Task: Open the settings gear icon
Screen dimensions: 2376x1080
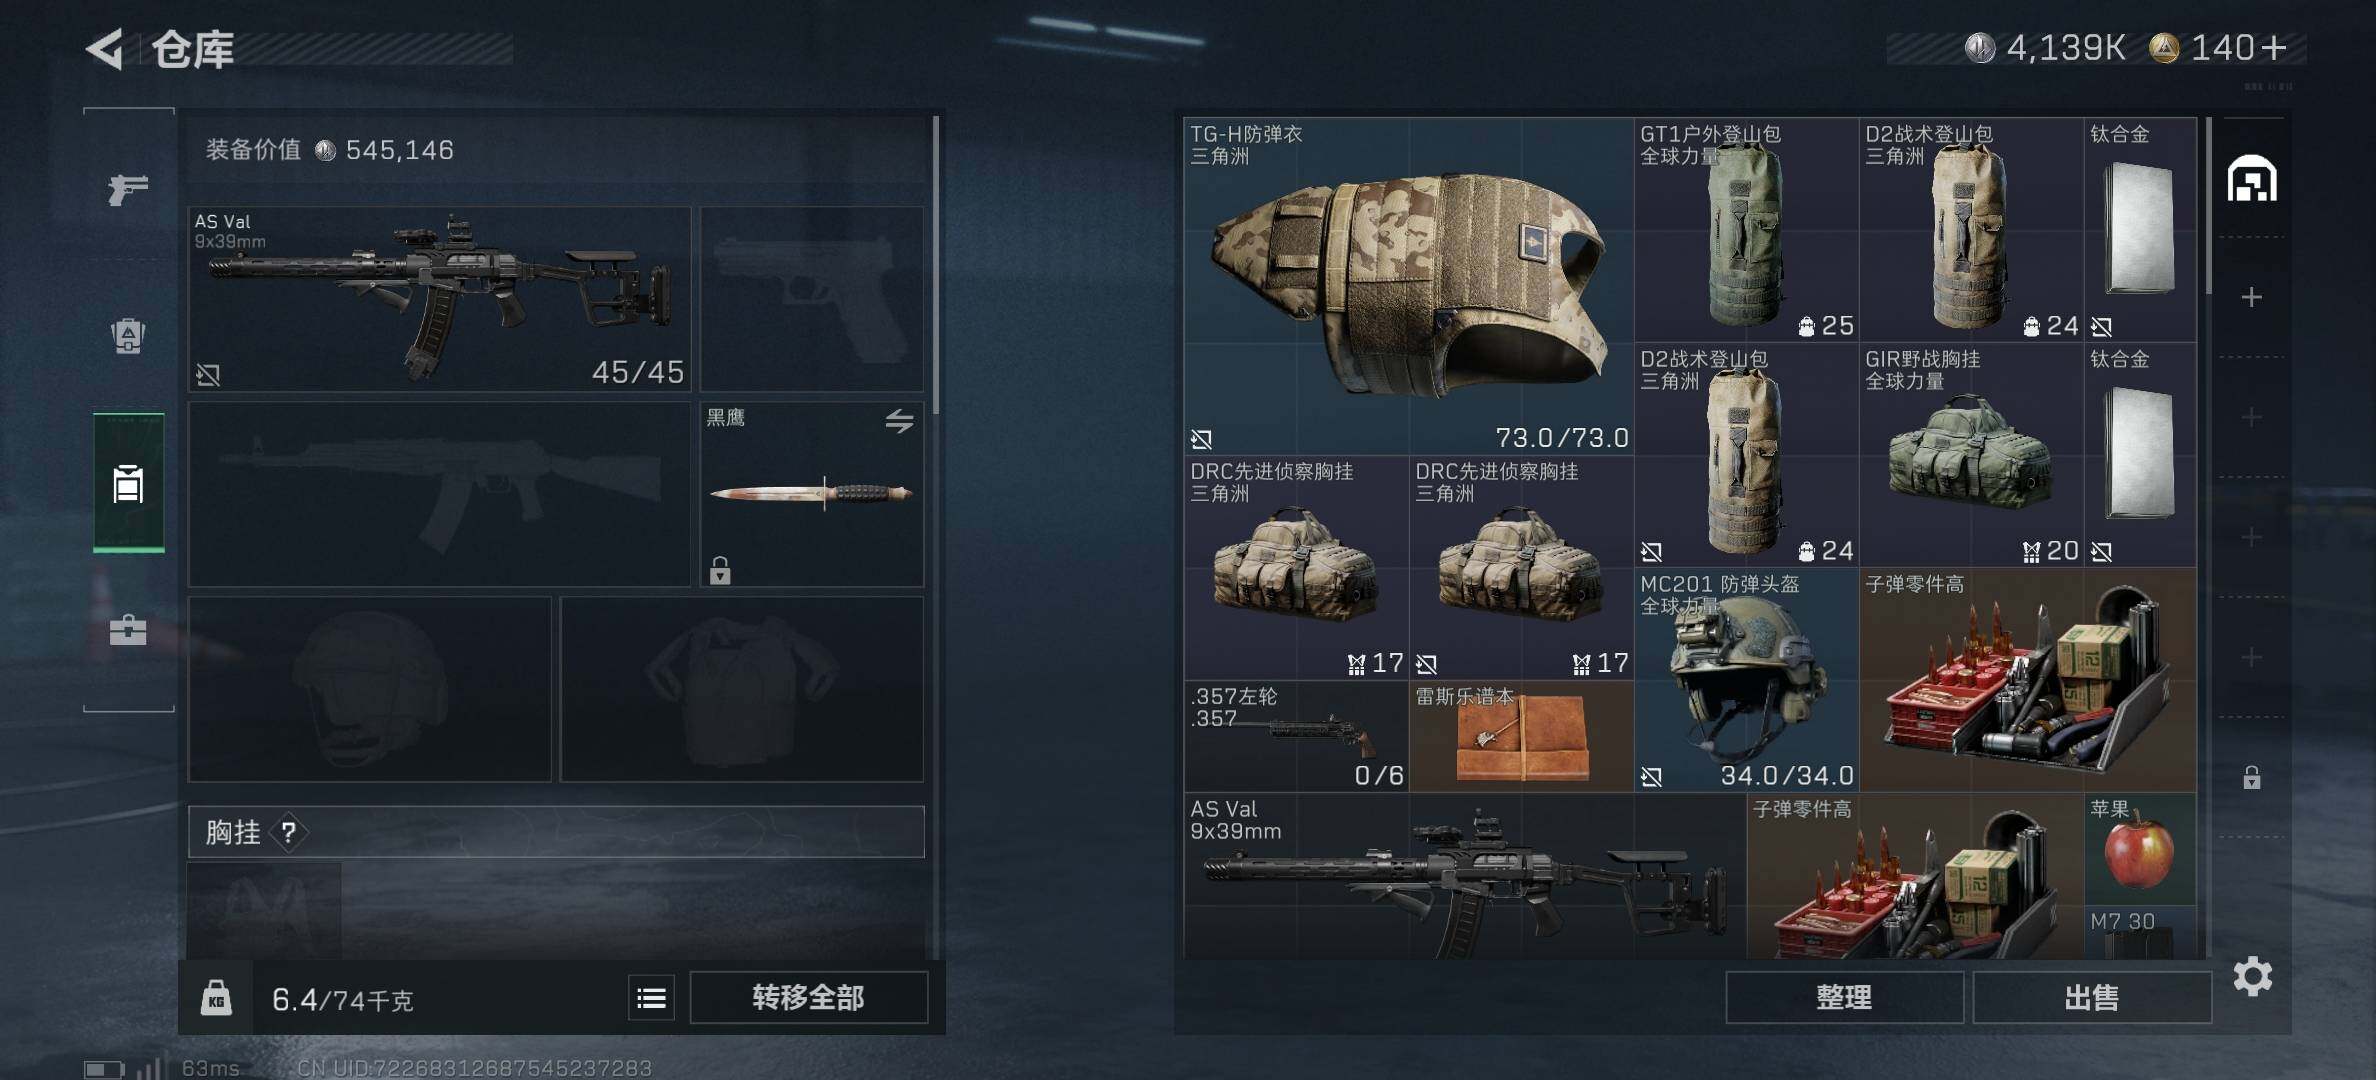Action: (2252, 976)
